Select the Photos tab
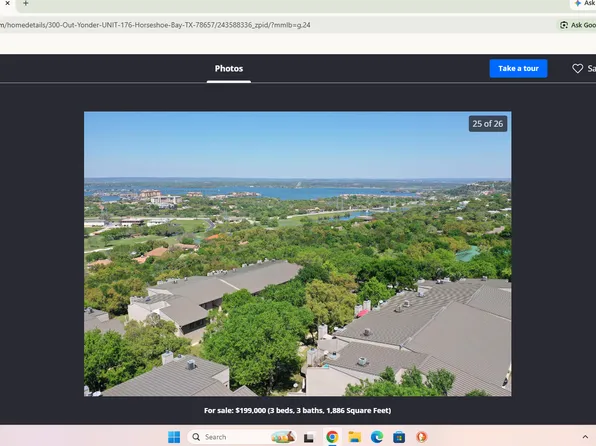Viewport: 596px width, 446px height. click(x=229, y=68)
